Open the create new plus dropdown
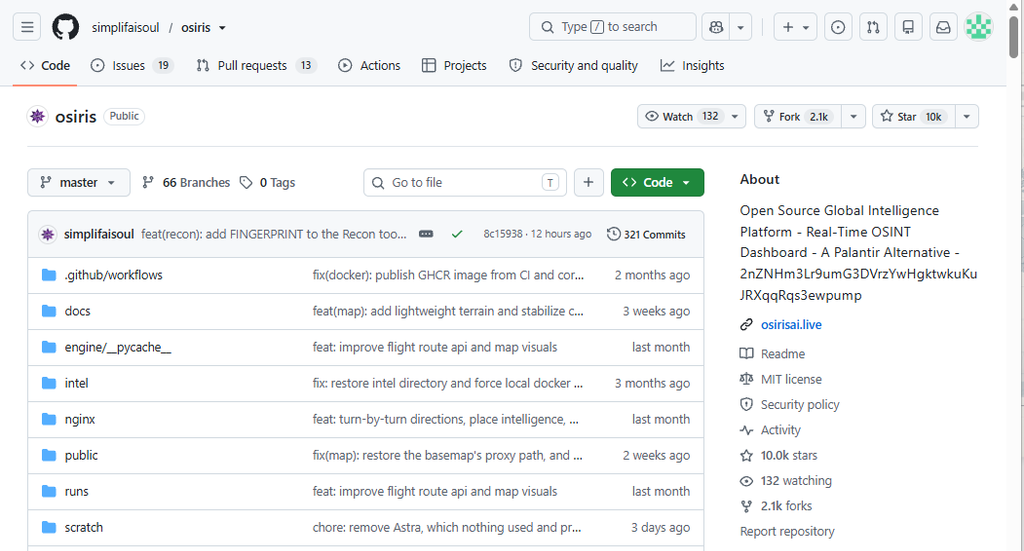The height and width of the screenshot is (551, 1024). [795, 27]
